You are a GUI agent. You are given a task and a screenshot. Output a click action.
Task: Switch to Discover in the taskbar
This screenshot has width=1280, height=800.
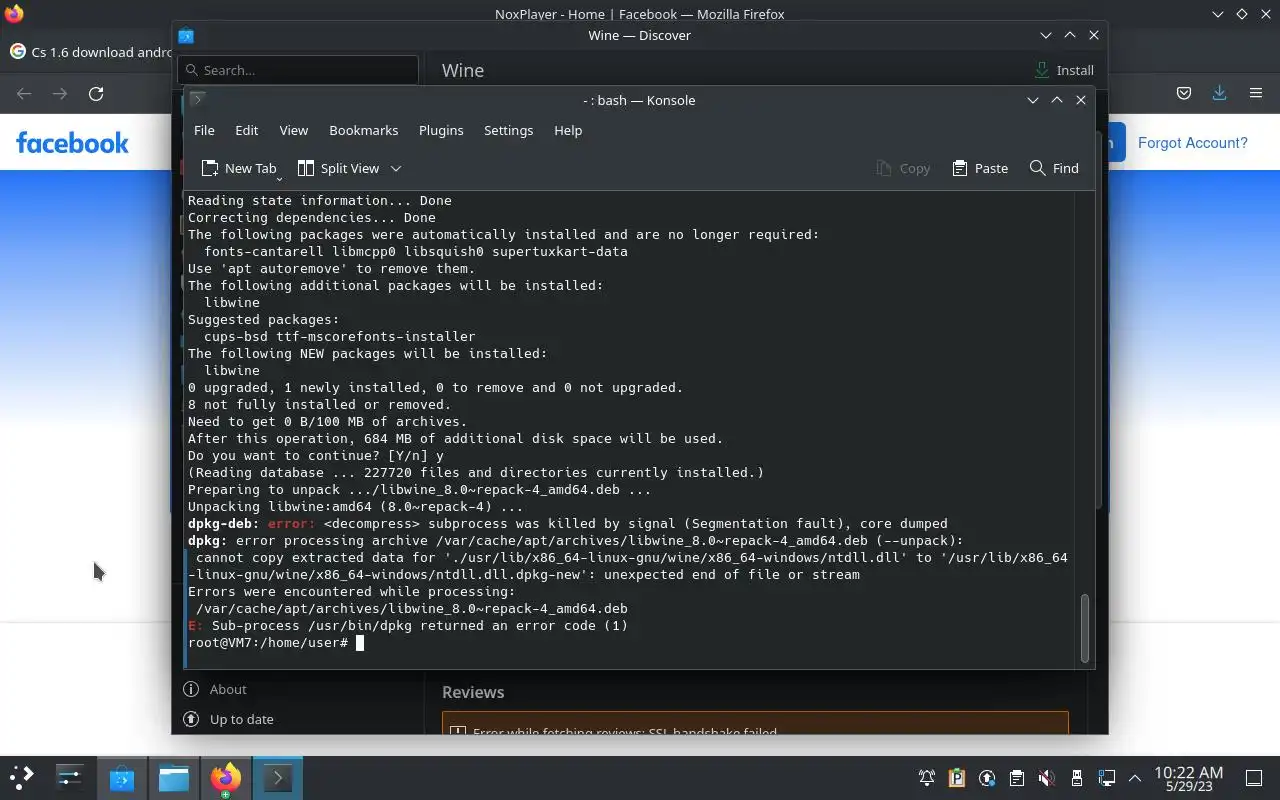point(122,777)
